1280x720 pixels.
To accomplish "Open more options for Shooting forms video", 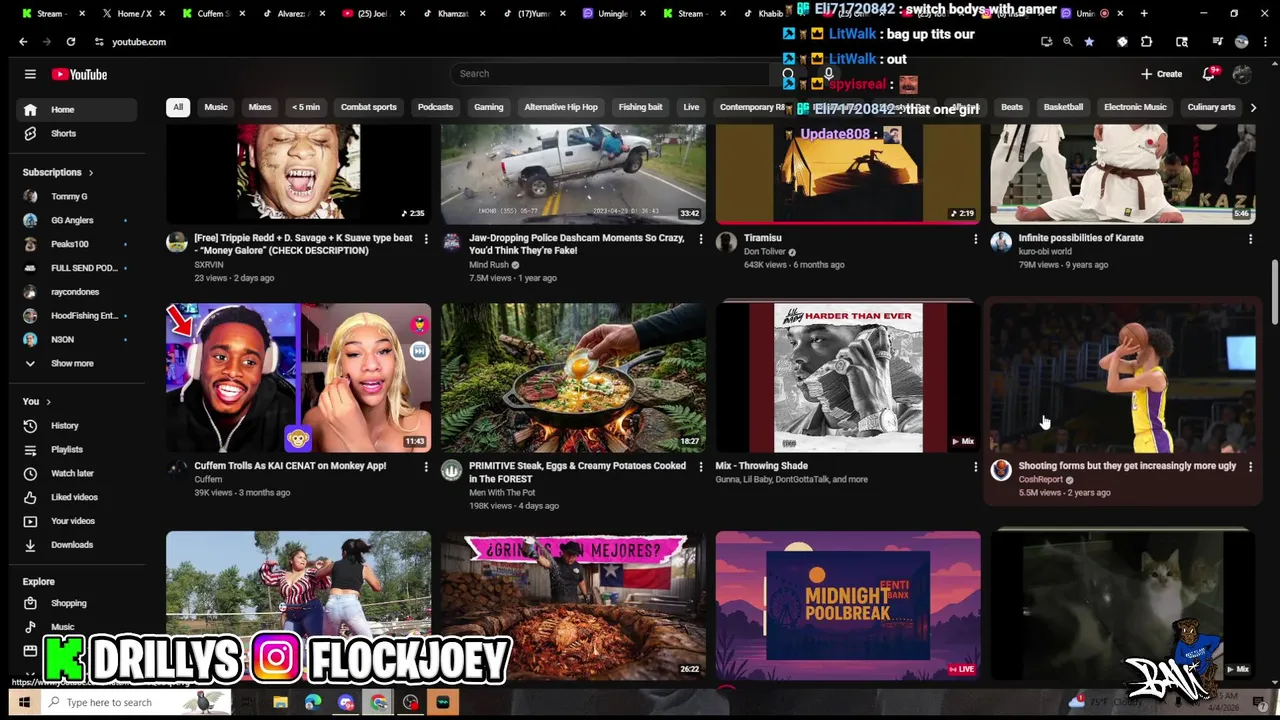I will pyautogui.click(x=1250, y=467).
